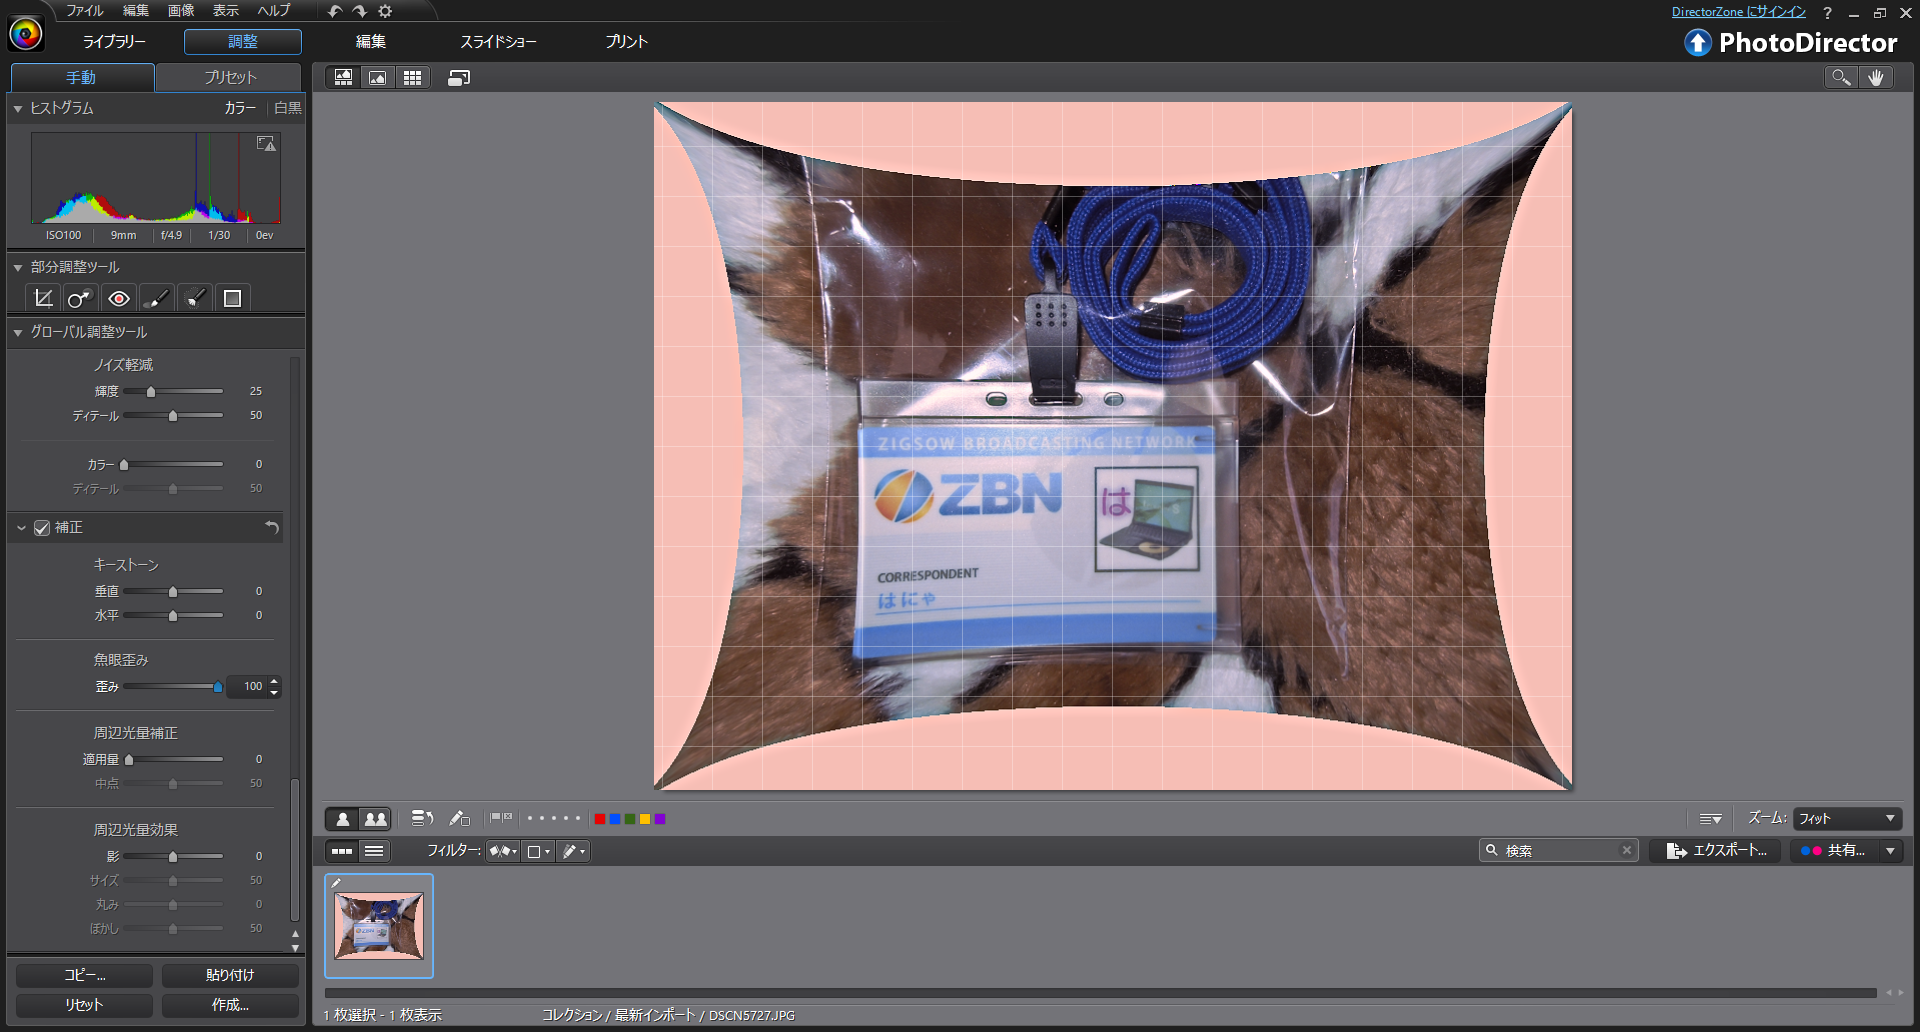Click the リセット button

[x=84, y=1005]
